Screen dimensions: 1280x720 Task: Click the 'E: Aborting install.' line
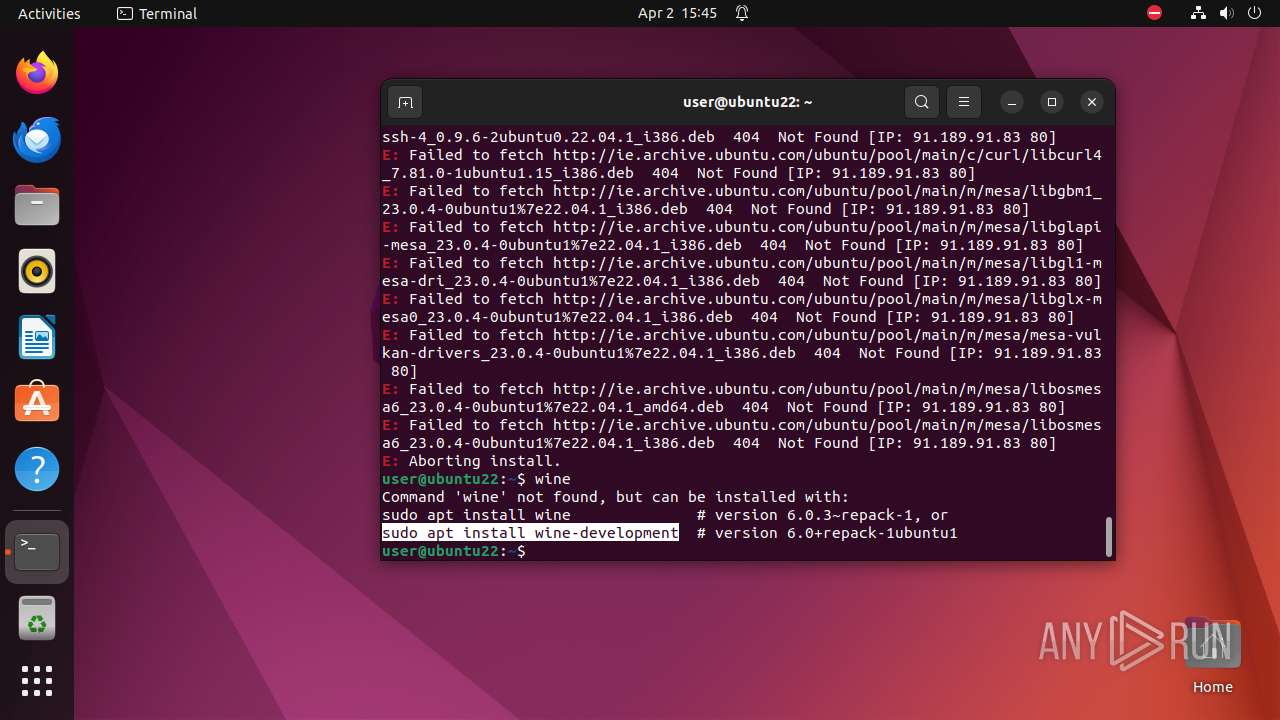click(472, 461)
